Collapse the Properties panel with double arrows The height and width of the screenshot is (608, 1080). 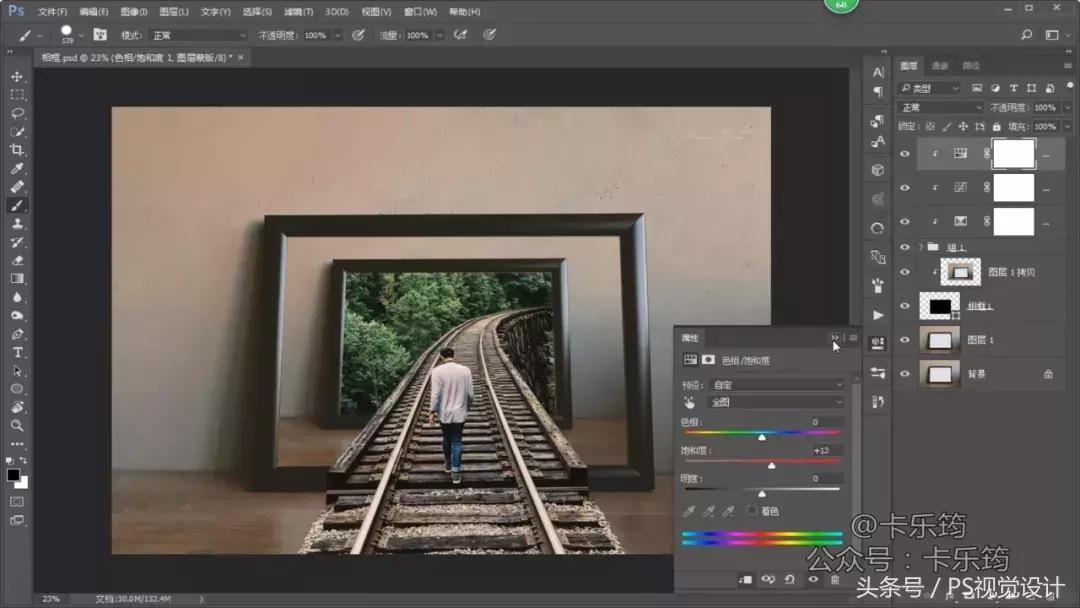(x=834, y=338)
